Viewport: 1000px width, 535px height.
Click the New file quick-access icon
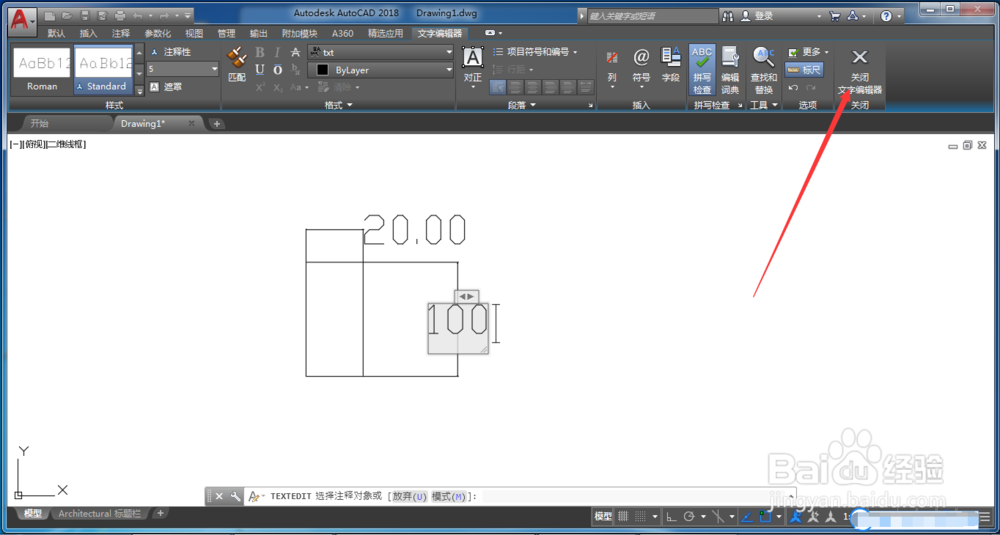pos(50,15)
